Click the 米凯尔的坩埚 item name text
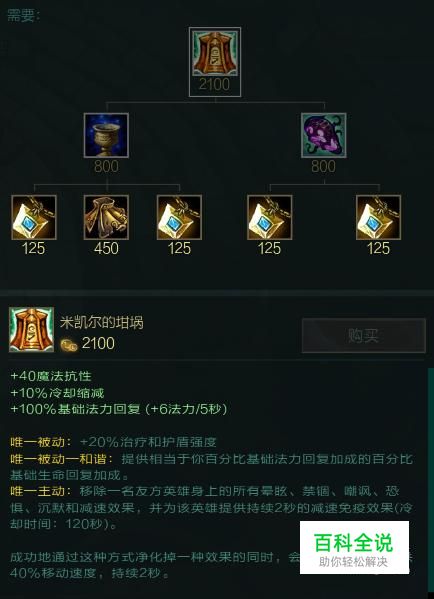 pos(102,322)
